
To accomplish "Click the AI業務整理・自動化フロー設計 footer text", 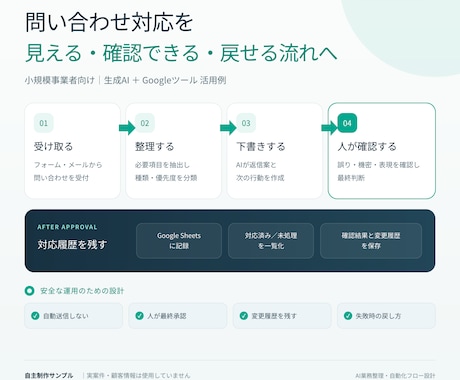I will 395,376.
